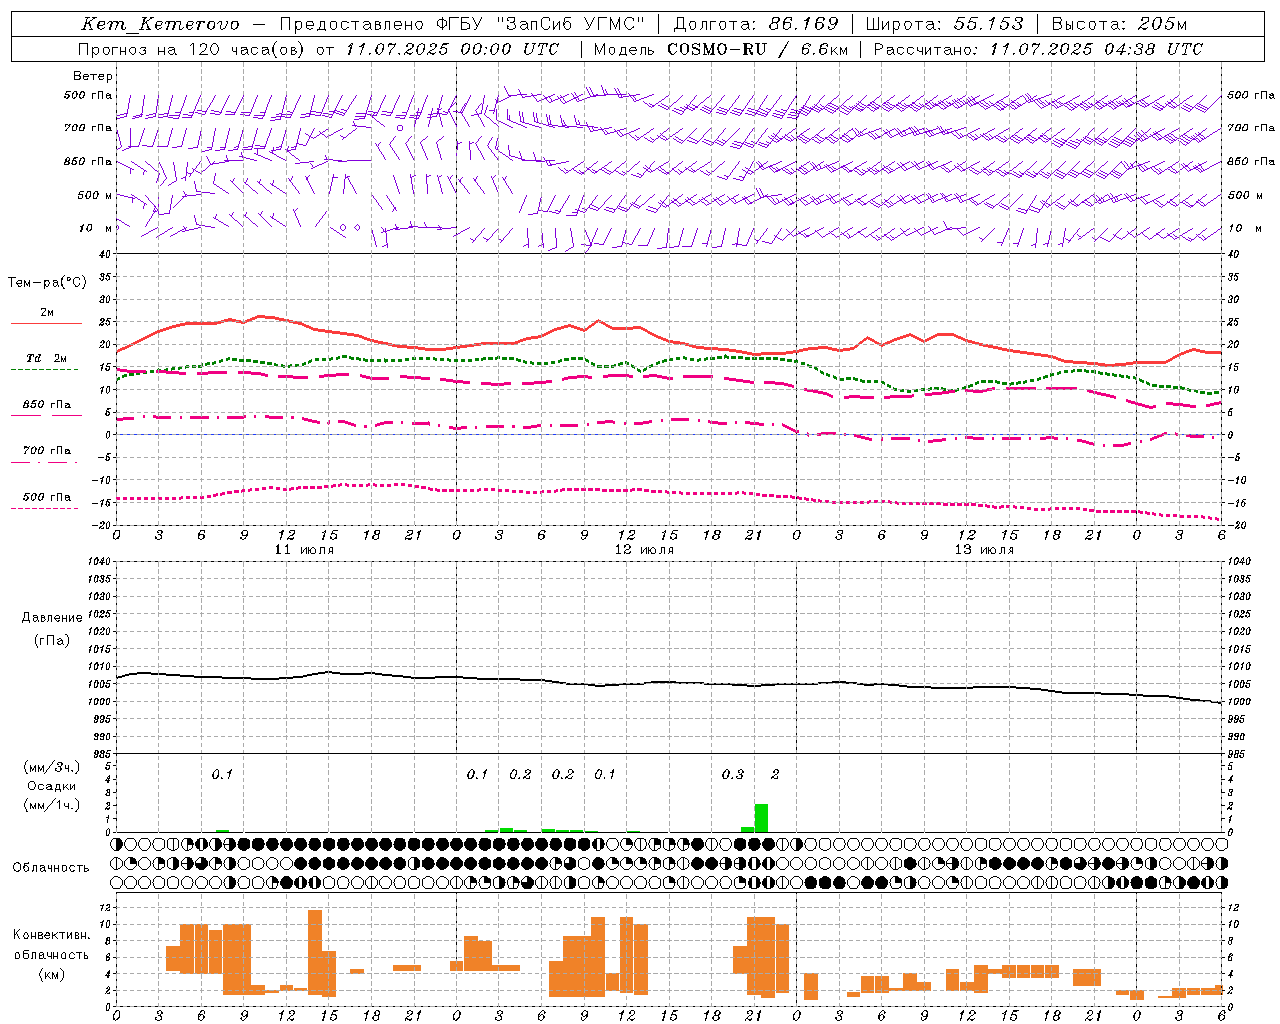Viewport: 1280px width, 1024px height.
Task: Click the red '2м' temperature legend line
Action: click(x=46, y=323)
